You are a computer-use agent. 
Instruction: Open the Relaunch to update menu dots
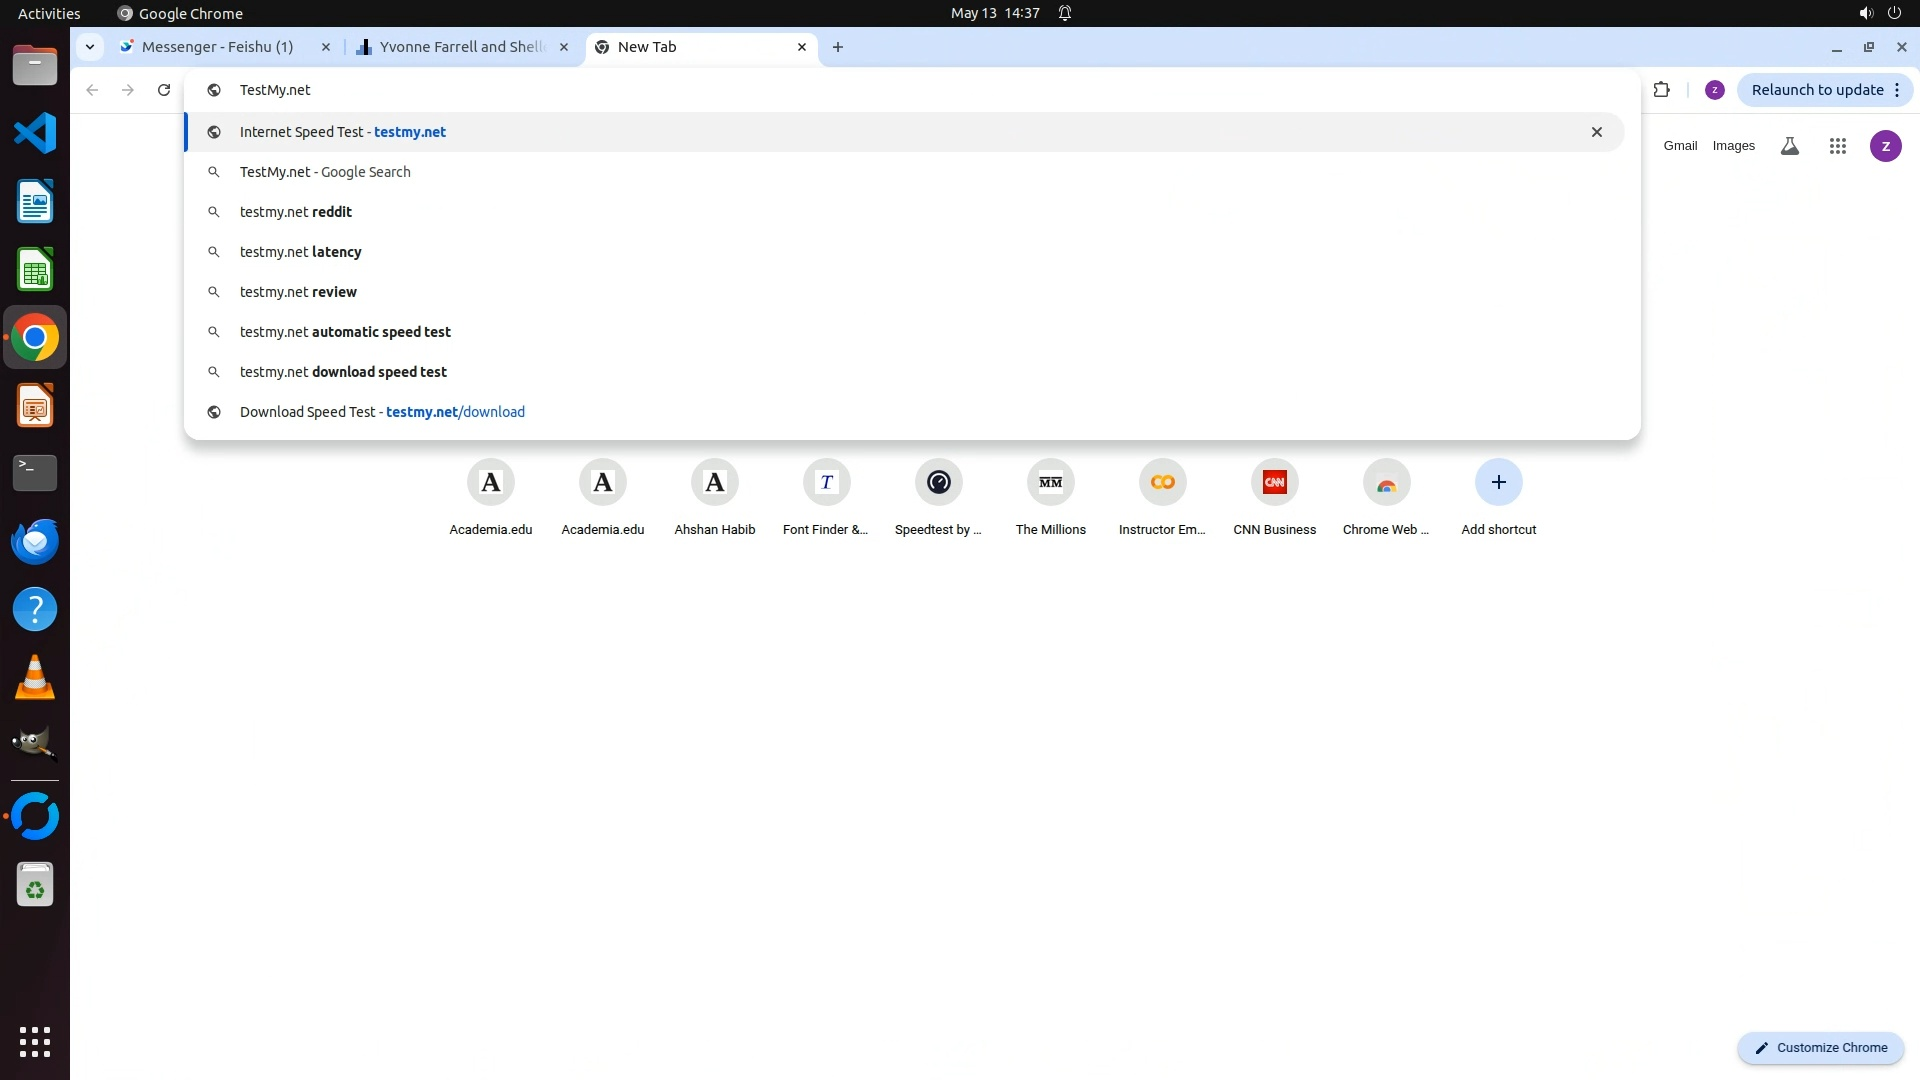[x=1897, y=90]
